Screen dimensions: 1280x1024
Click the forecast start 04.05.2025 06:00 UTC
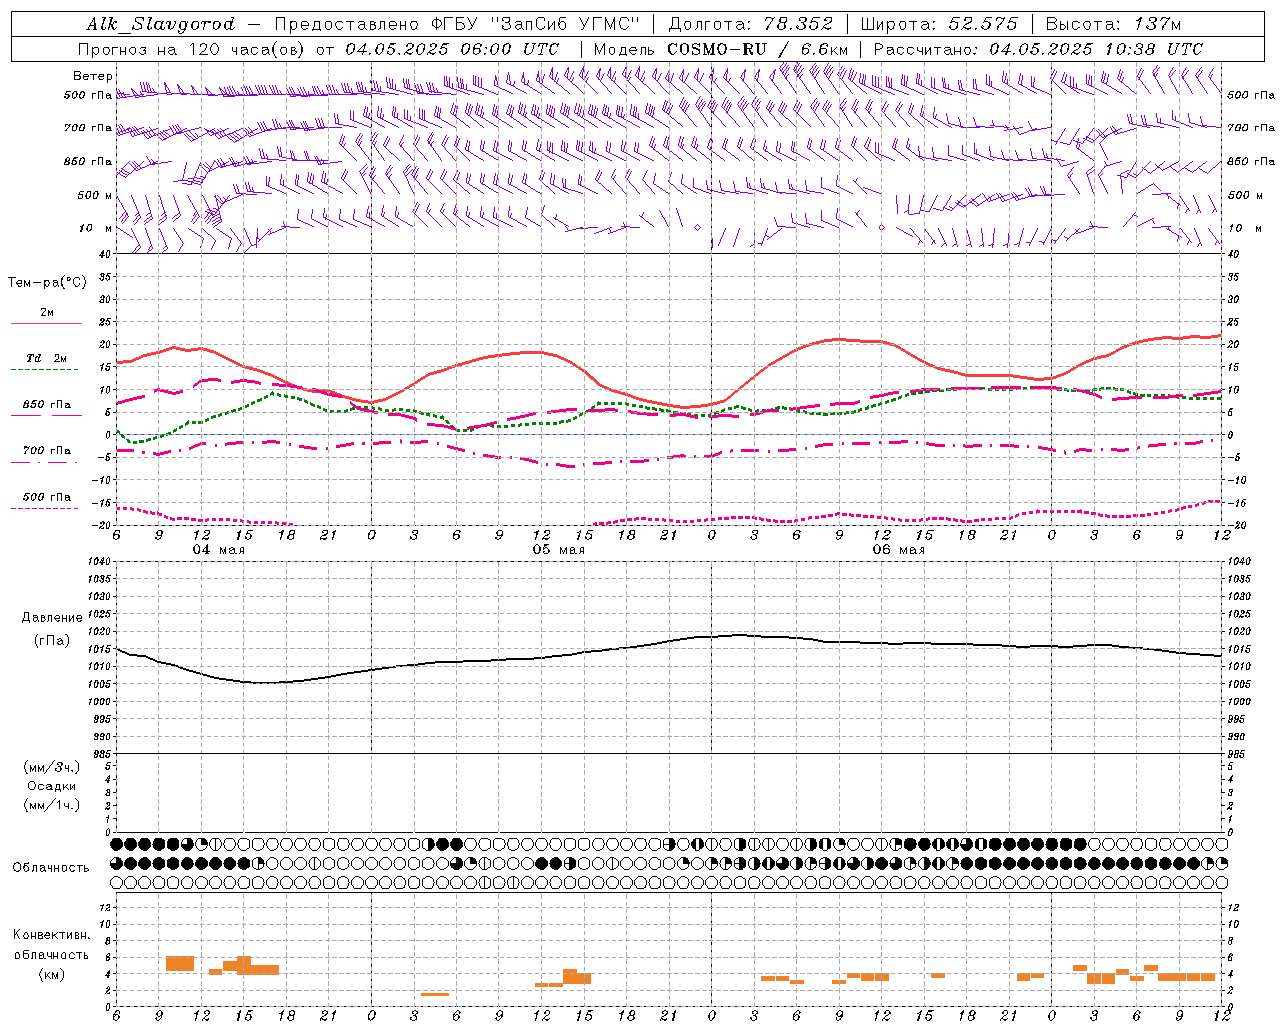pyautogui.click(x=452, y=49)
